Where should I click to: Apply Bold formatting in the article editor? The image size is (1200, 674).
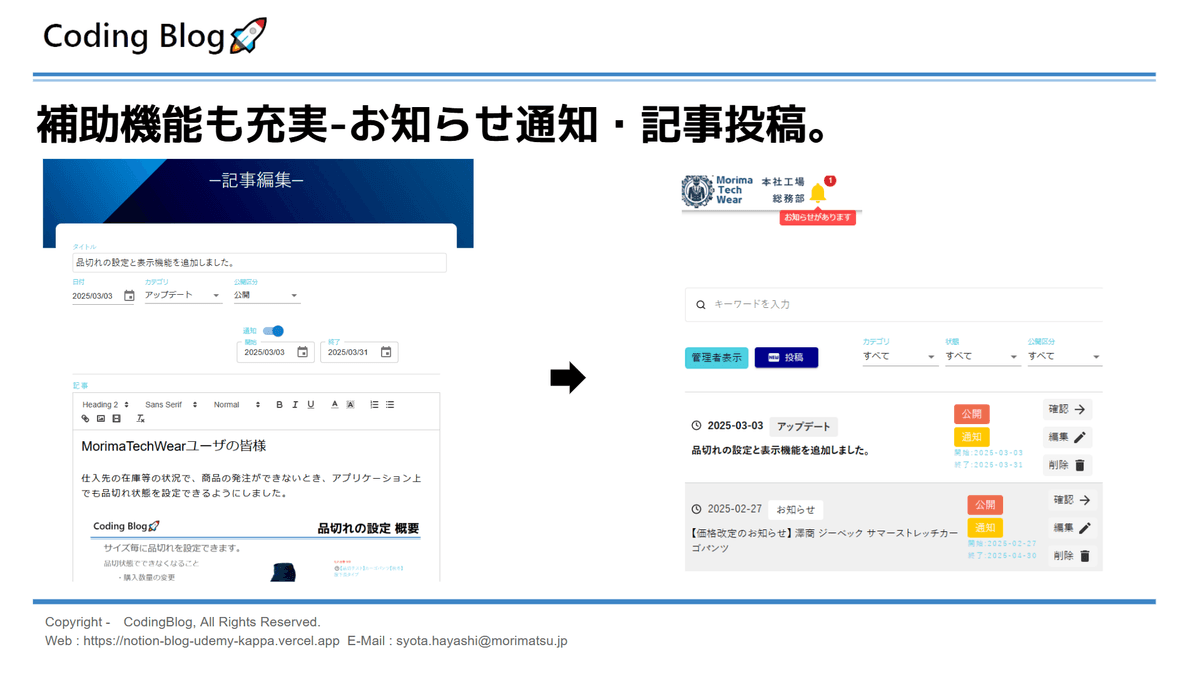click(x=280, y=404)
